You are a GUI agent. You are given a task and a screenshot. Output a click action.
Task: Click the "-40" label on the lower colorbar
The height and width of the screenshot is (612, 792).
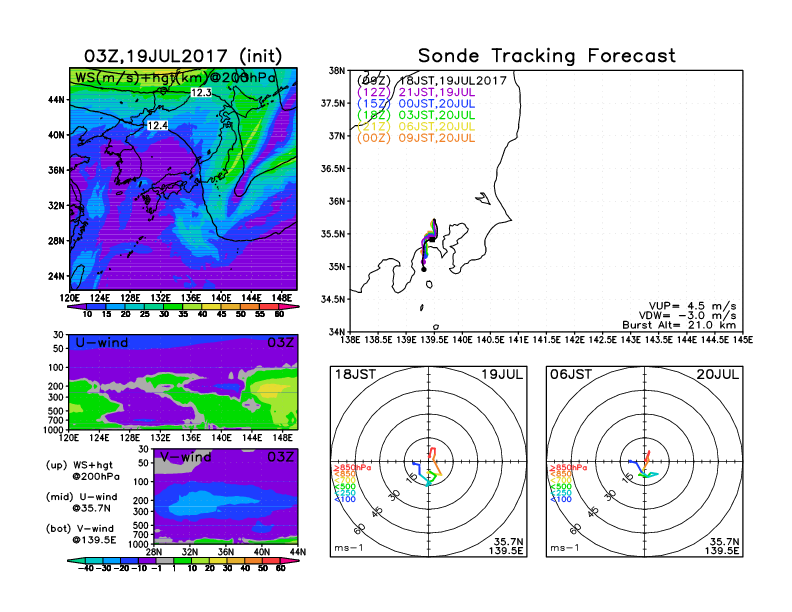tap(86, 568)
